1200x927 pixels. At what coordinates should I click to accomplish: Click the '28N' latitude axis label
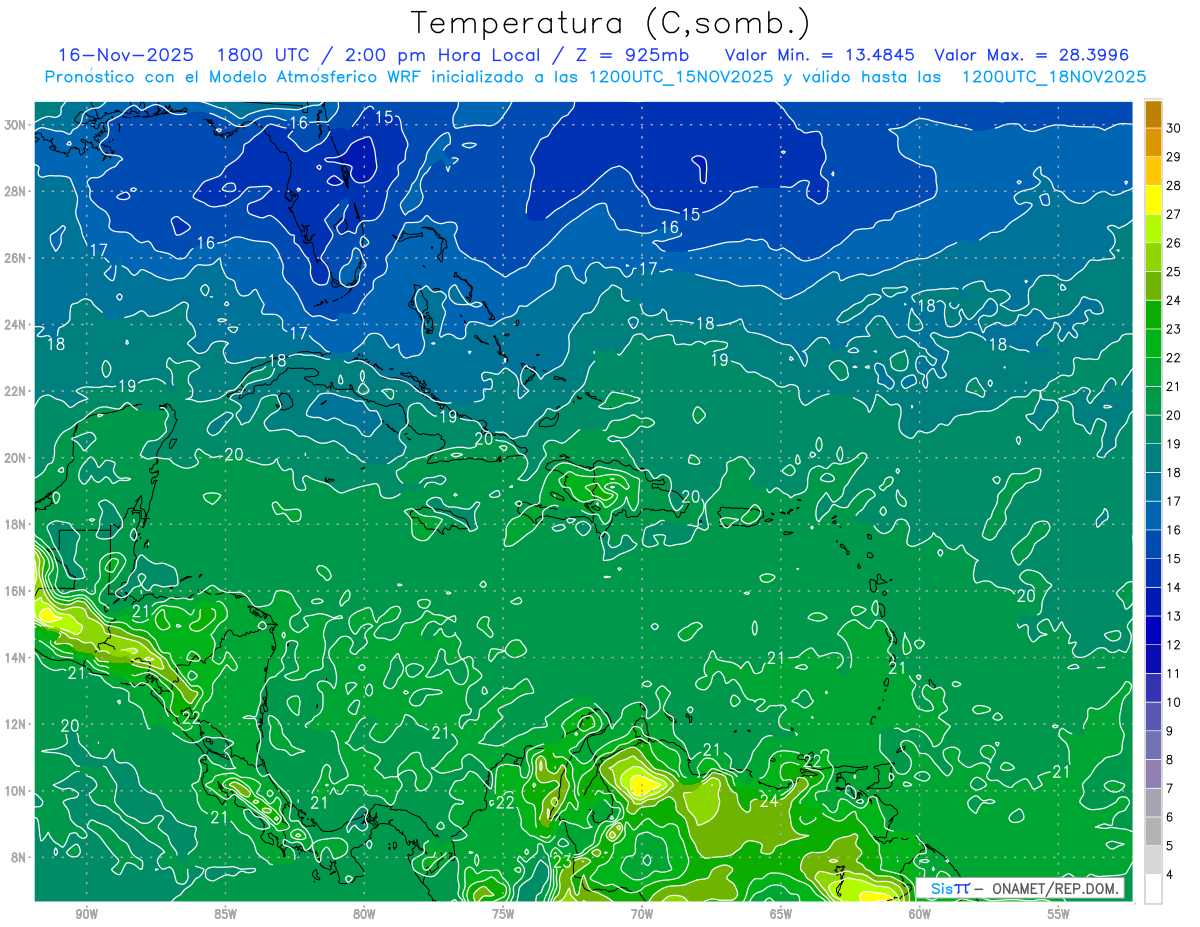[17, 191]
